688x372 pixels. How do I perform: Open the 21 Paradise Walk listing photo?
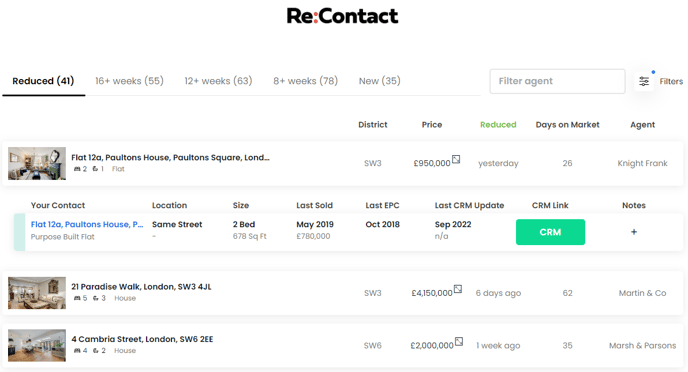(x=37, y=293)
